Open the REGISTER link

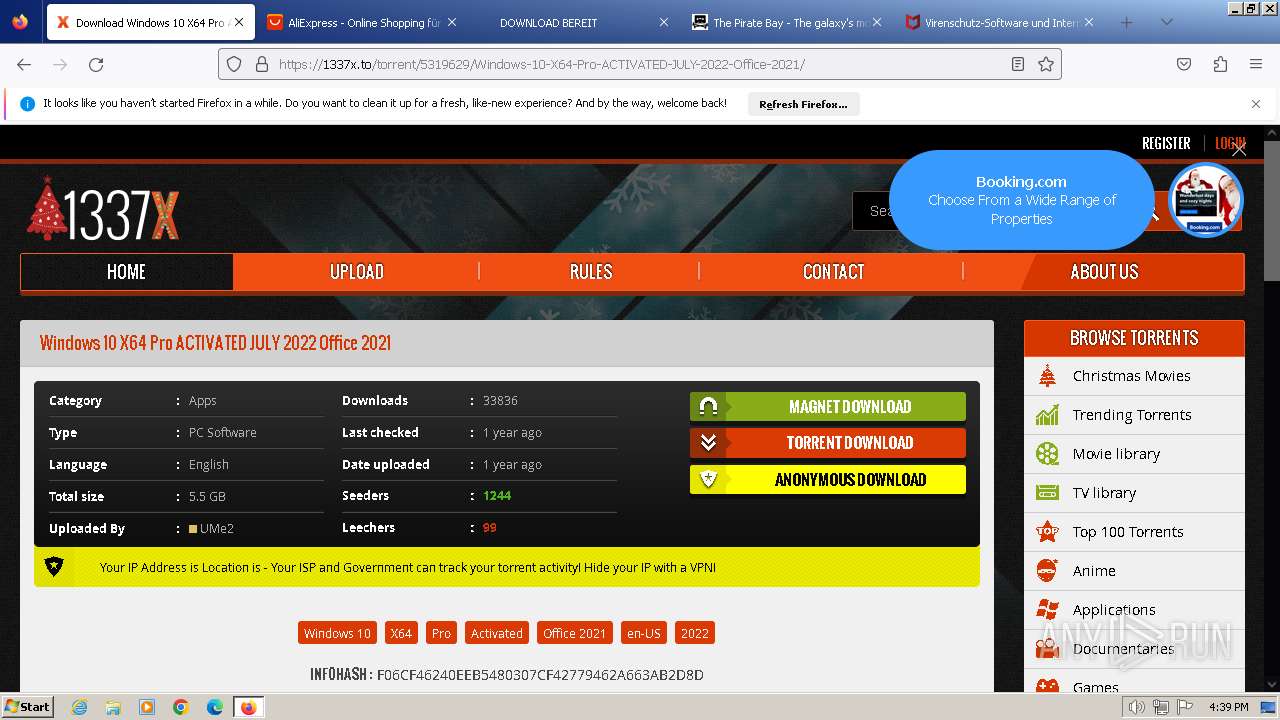click(x=1166, y=143)
